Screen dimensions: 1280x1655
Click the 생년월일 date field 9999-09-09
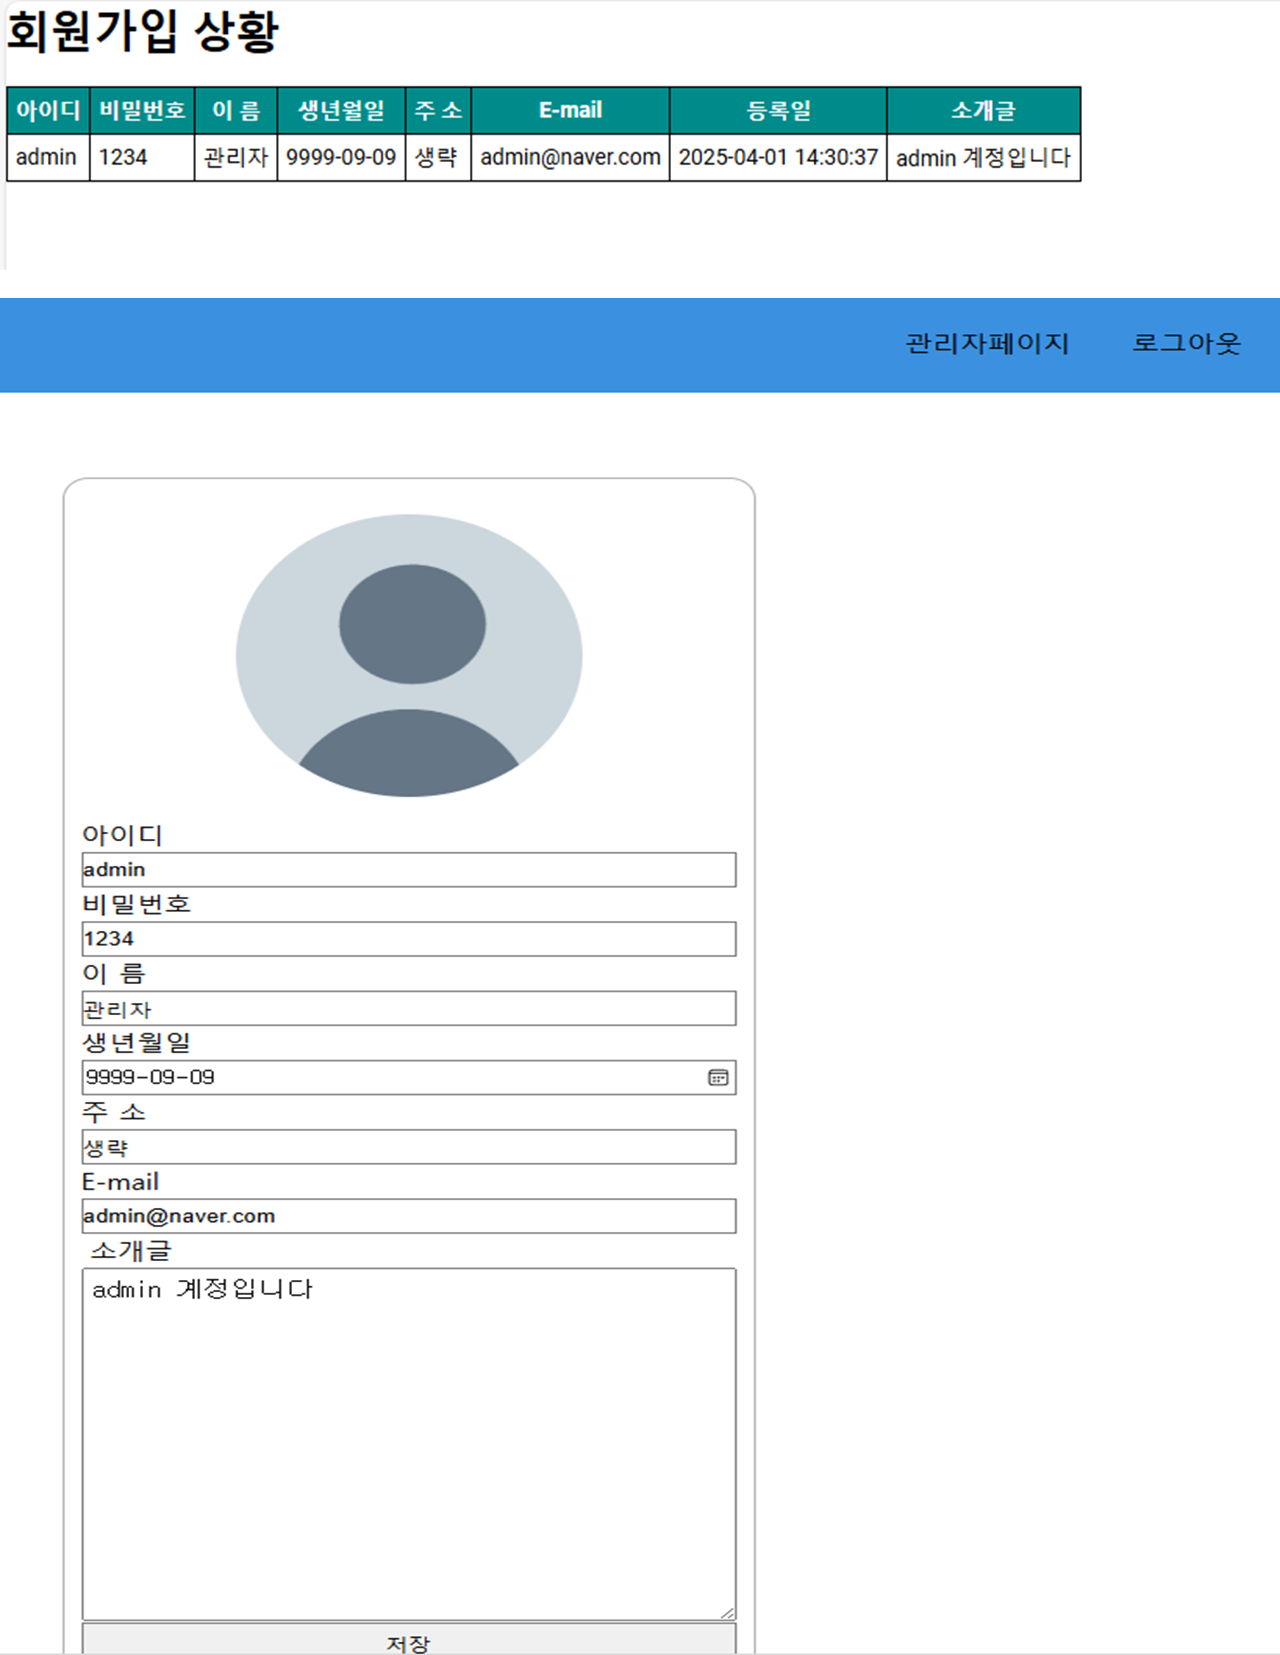point(409,1077)
